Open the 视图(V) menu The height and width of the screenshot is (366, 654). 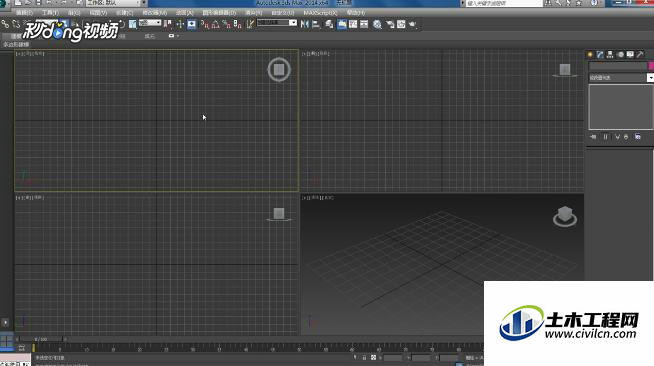98,13
